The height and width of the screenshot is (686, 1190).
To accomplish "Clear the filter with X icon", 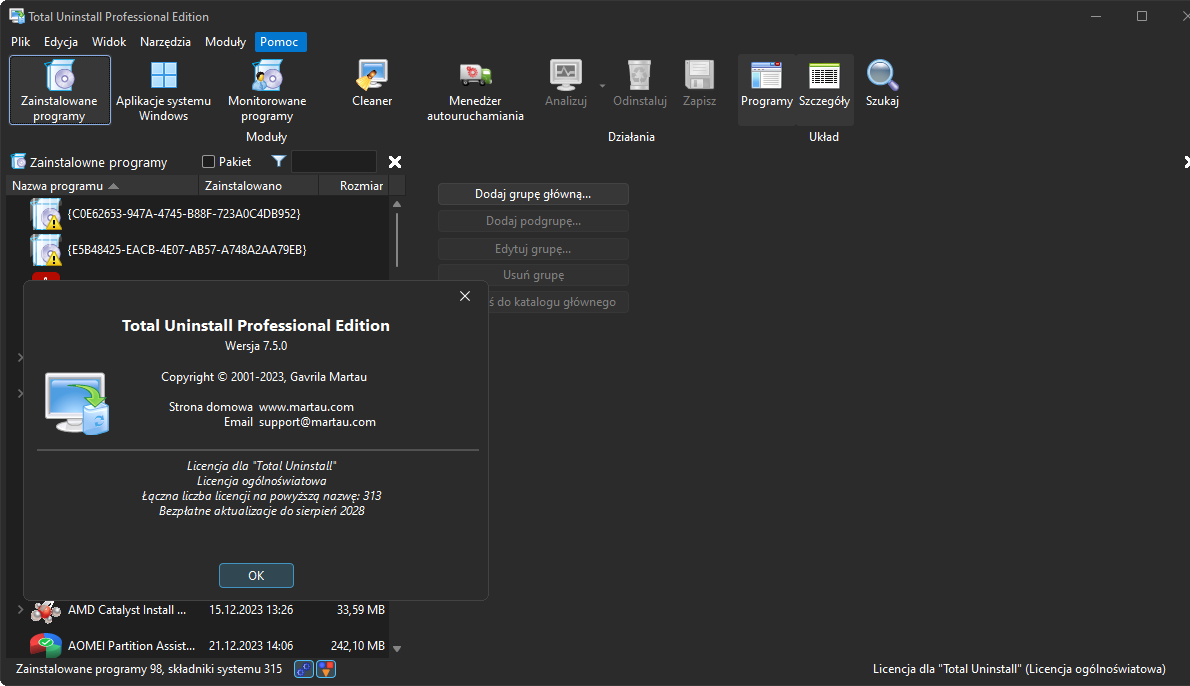I will 395,162.
